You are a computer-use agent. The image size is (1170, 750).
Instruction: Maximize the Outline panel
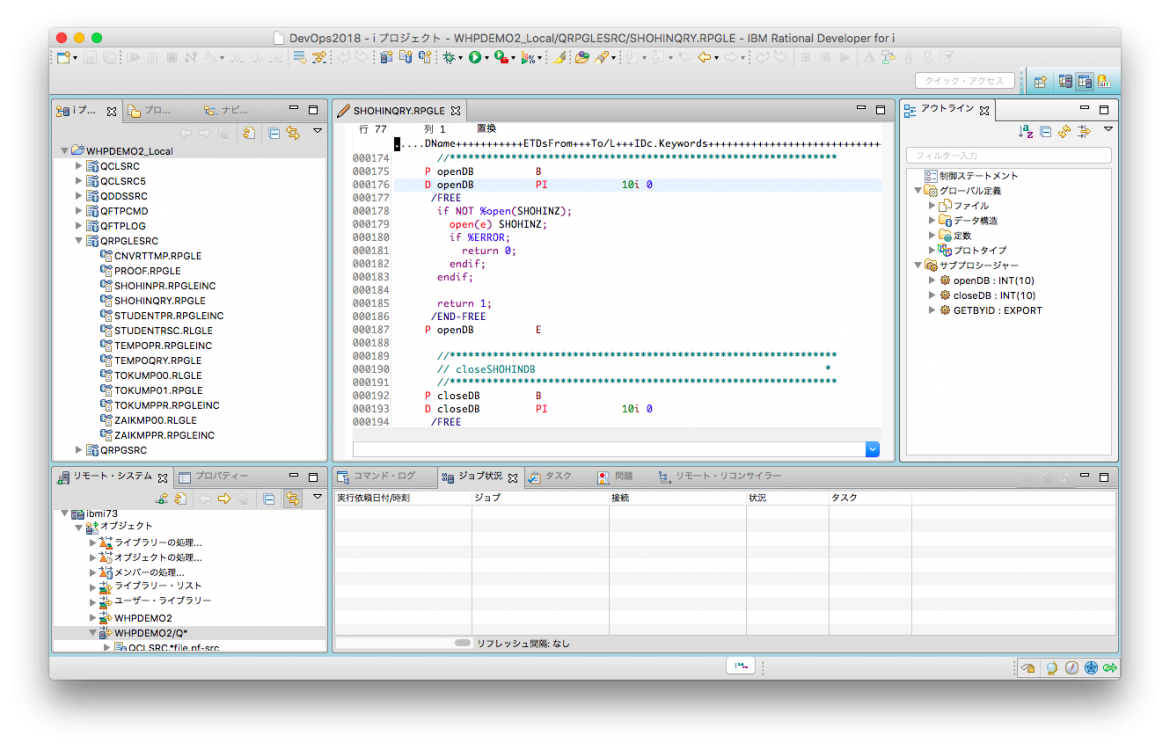pyautogui.click(x=1104, y=109)
